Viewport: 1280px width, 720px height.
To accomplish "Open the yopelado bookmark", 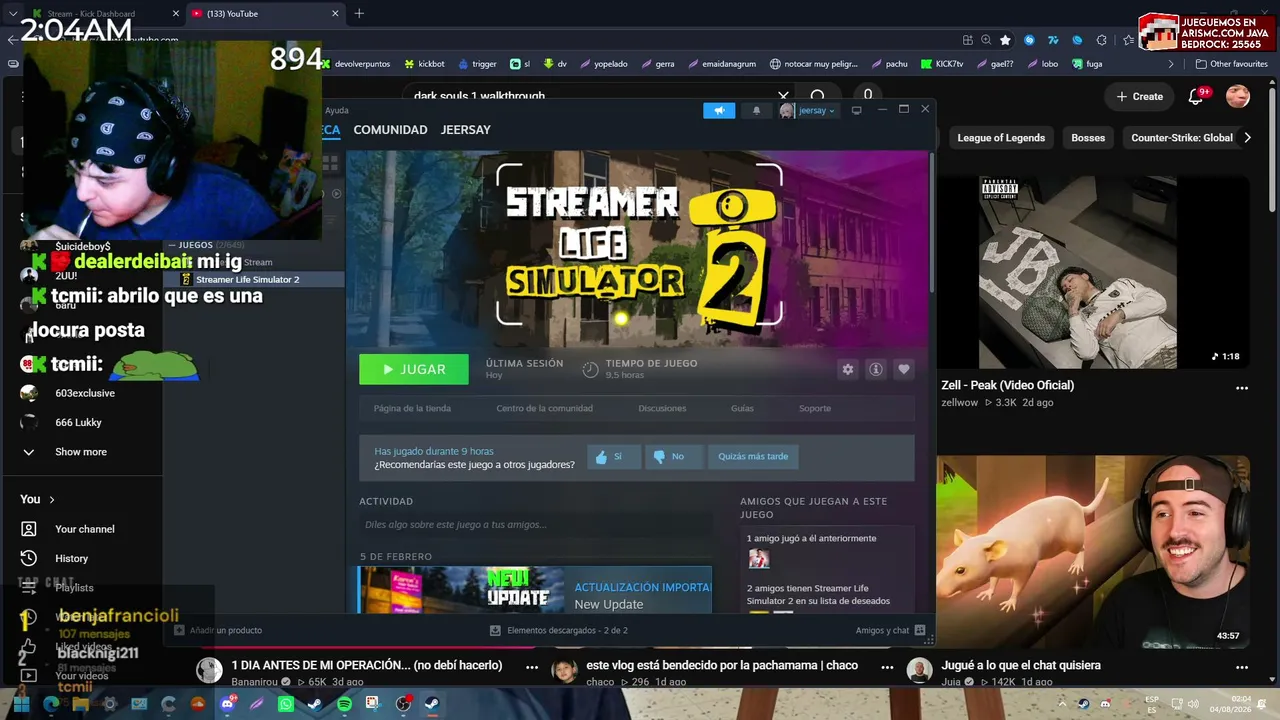I will [x=603, y=64].
